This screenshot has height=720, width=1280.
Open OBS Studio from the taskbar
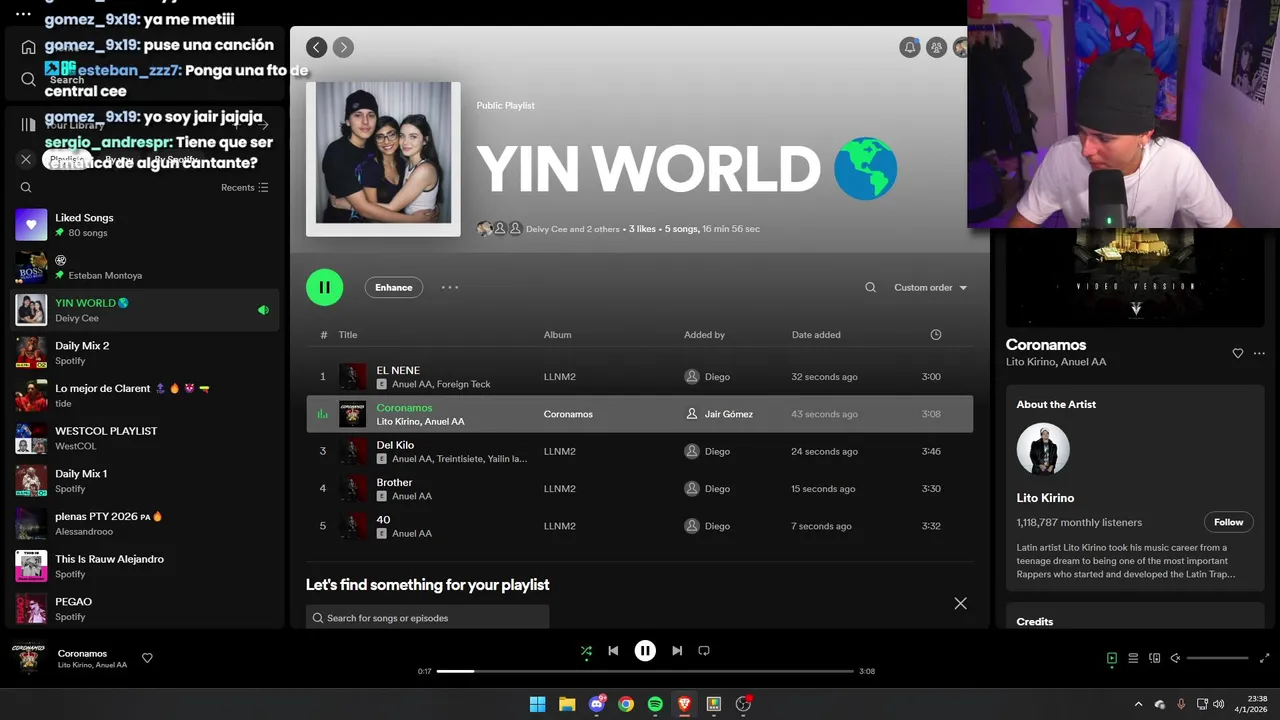(x=743, y=704)
